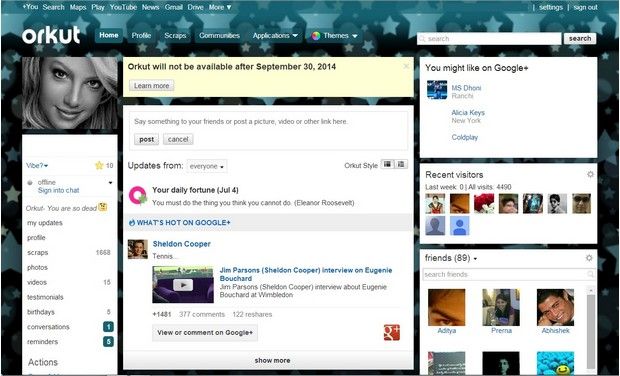Click conversations notification badge 1
620x376 pixels.
(108, 327)
